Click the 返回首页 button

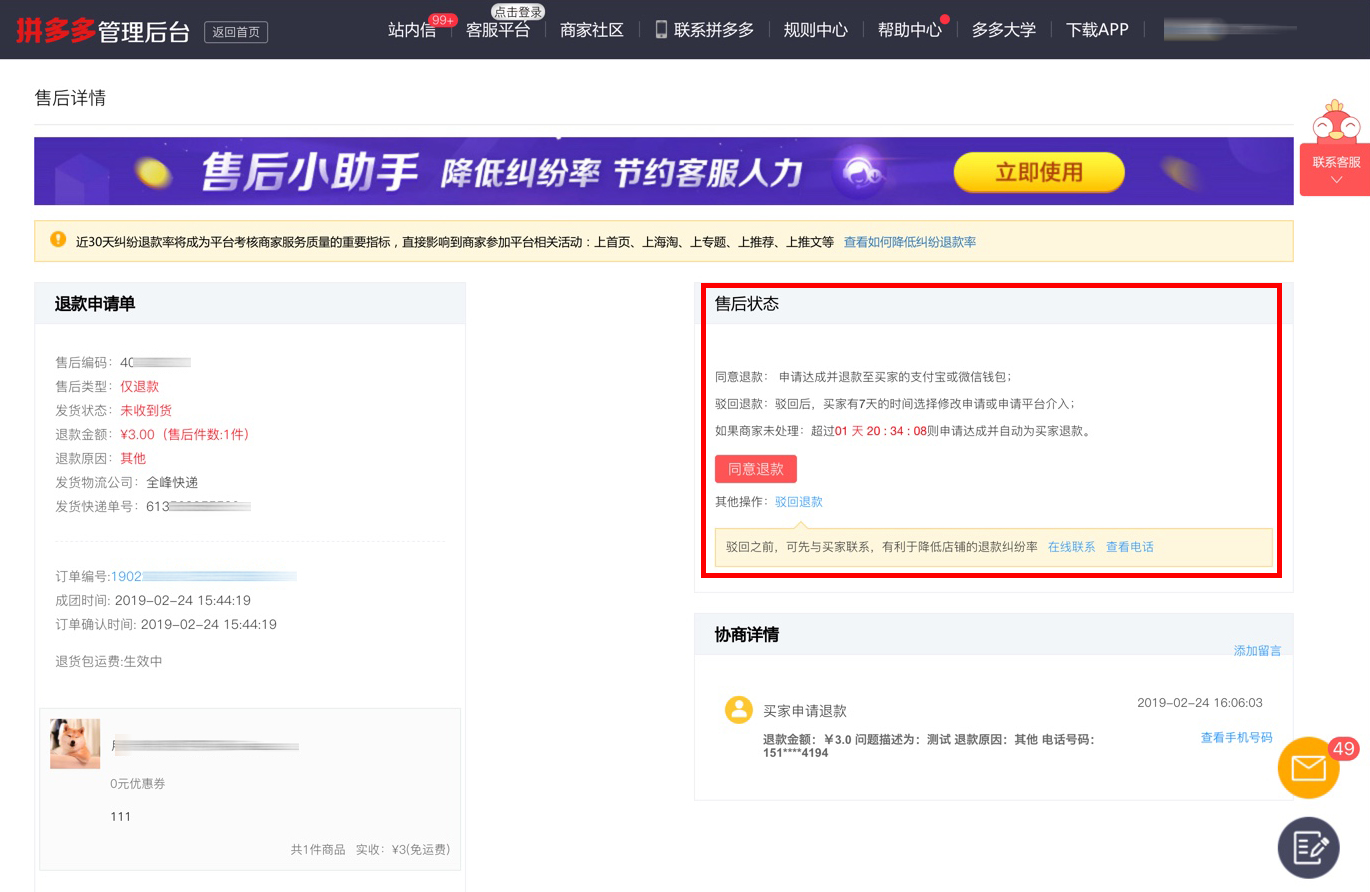236,32
